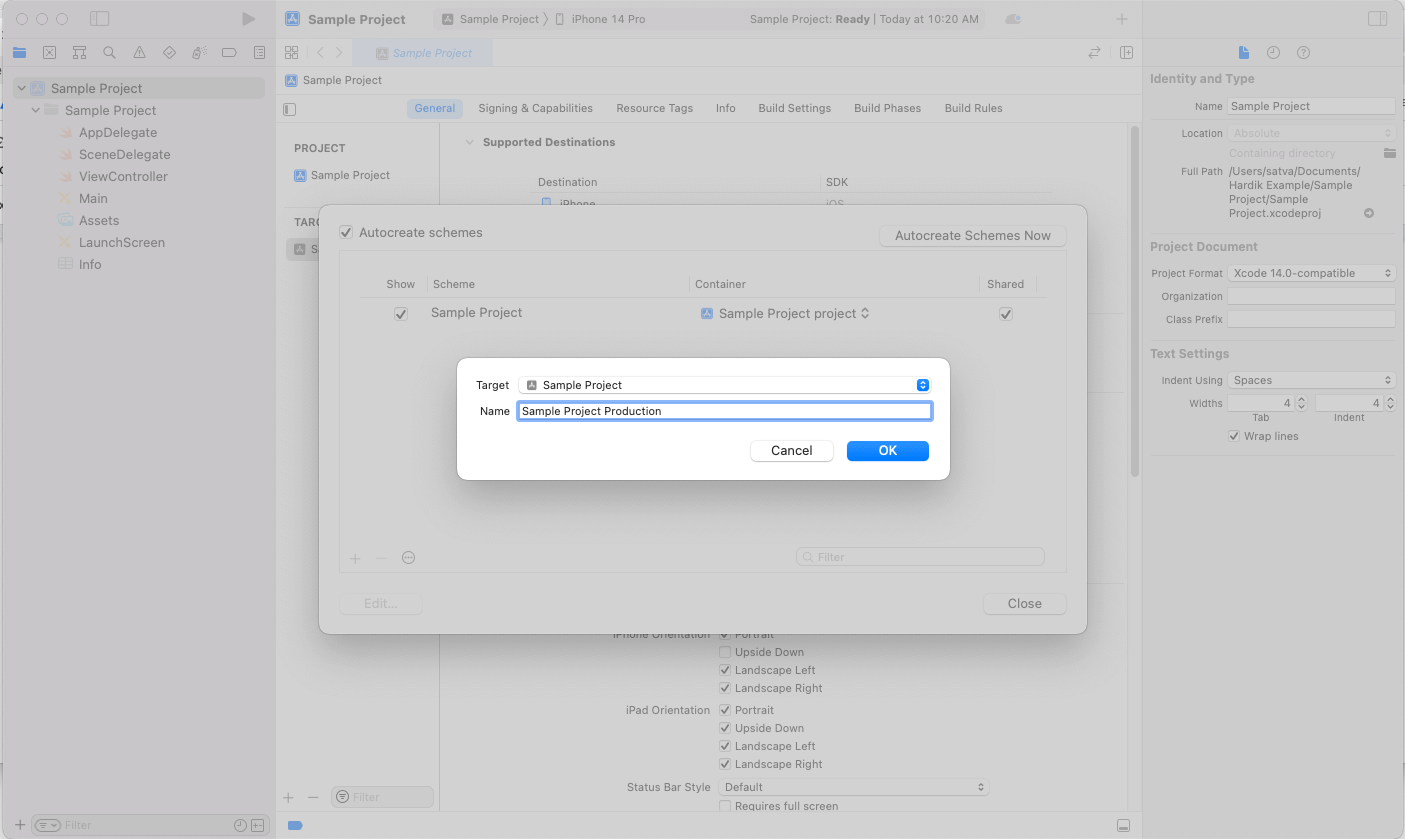The image size is (1405, 839).
Task: Click the editor split swap arrows icon
Action: pyautogui.click(x=1094, y=53)
